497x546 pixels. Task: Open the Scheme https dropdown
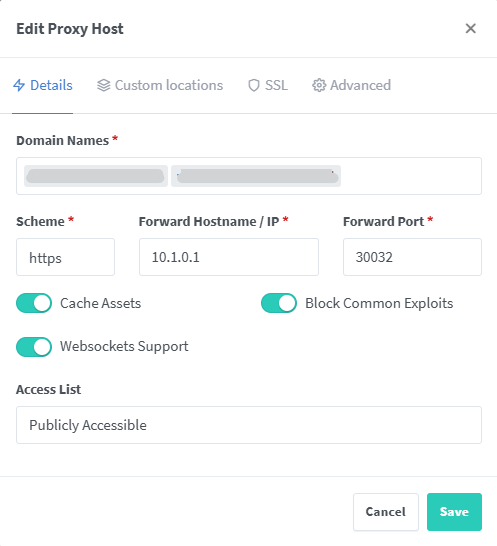pos(65,257)
